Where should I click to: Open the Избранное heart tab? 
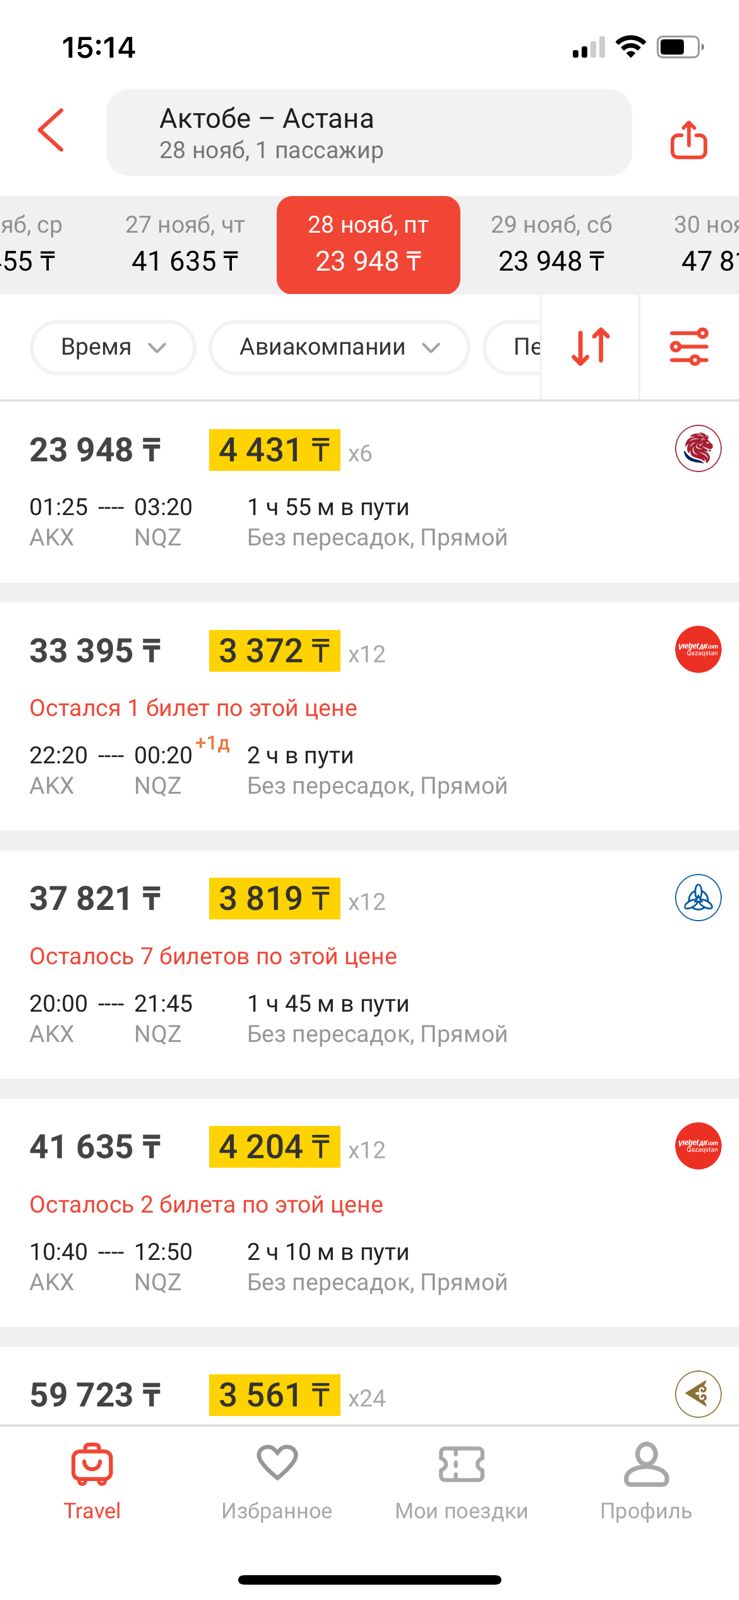coord(277,1481)
